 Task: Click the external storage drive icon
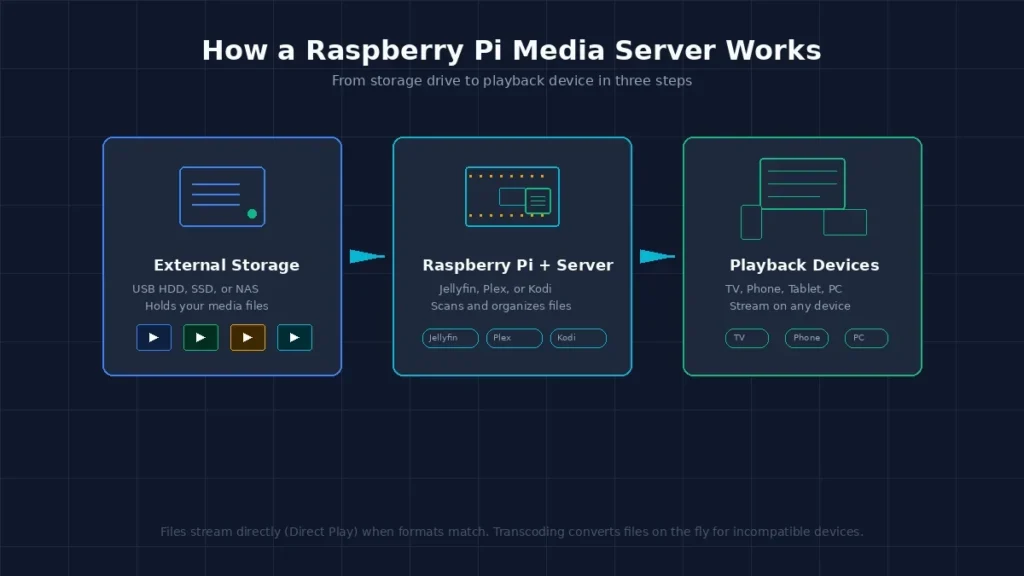(222, 197)
